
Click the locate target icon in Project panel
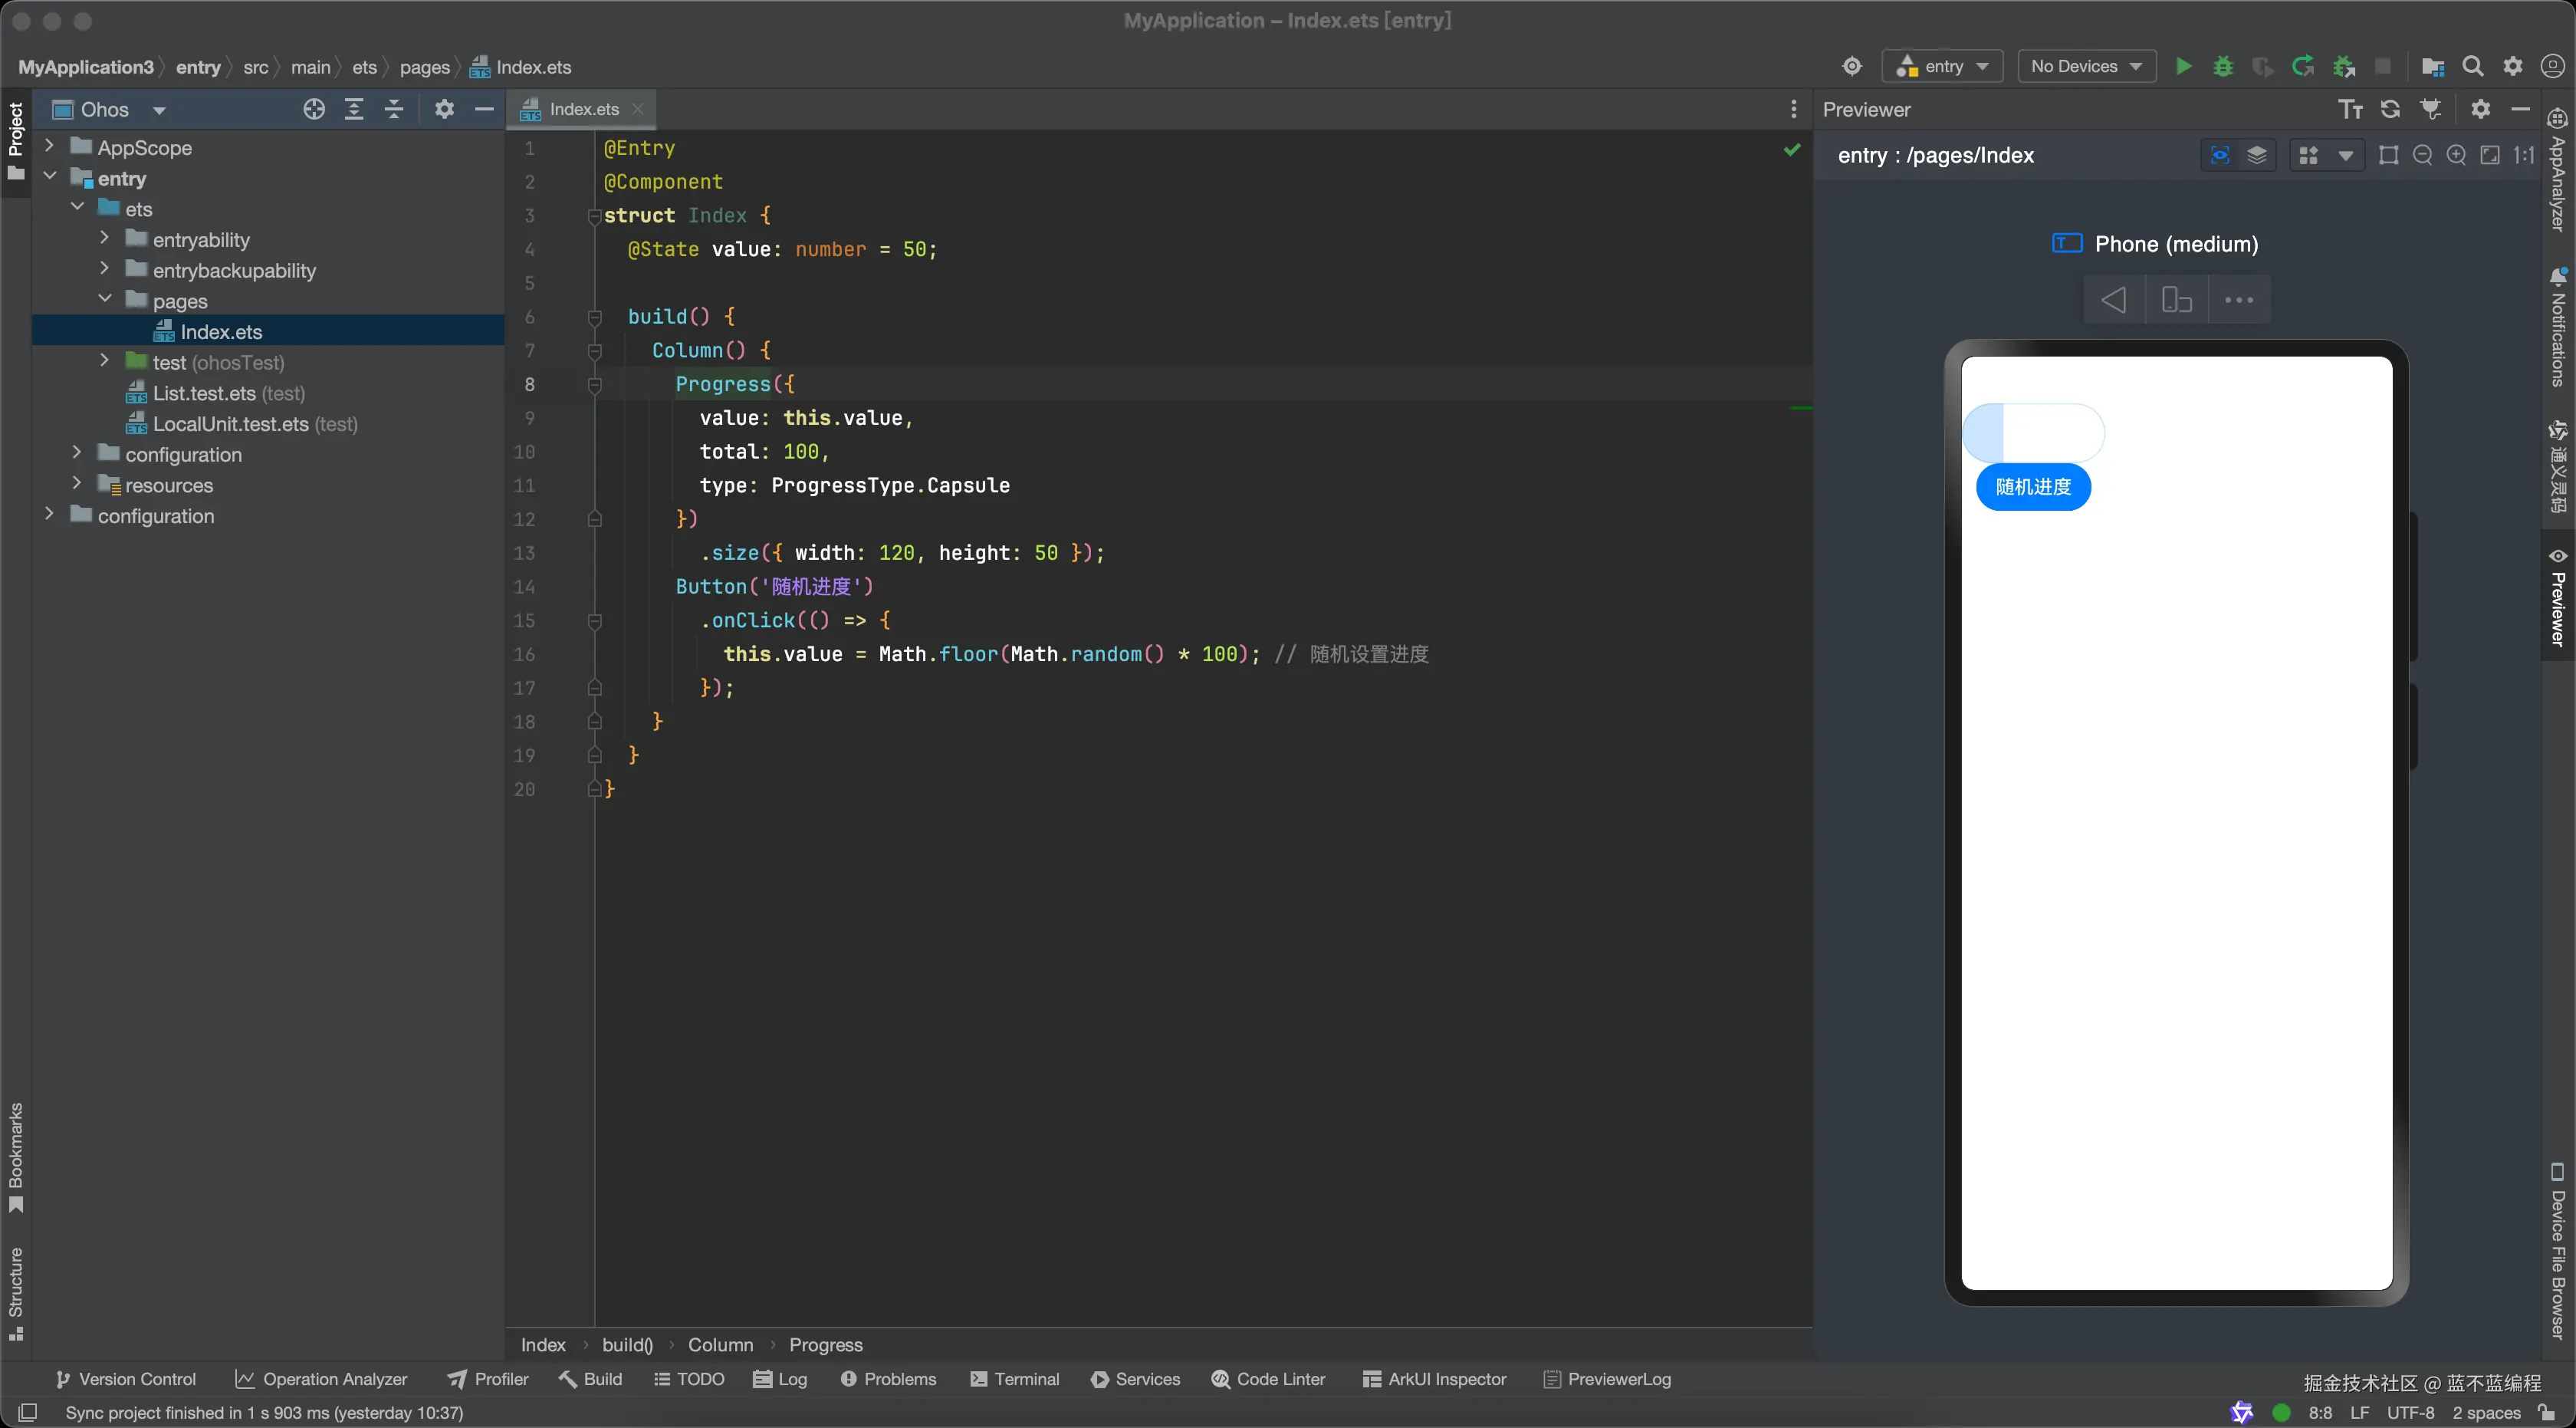pyautogui.click(x=313, y=109)
